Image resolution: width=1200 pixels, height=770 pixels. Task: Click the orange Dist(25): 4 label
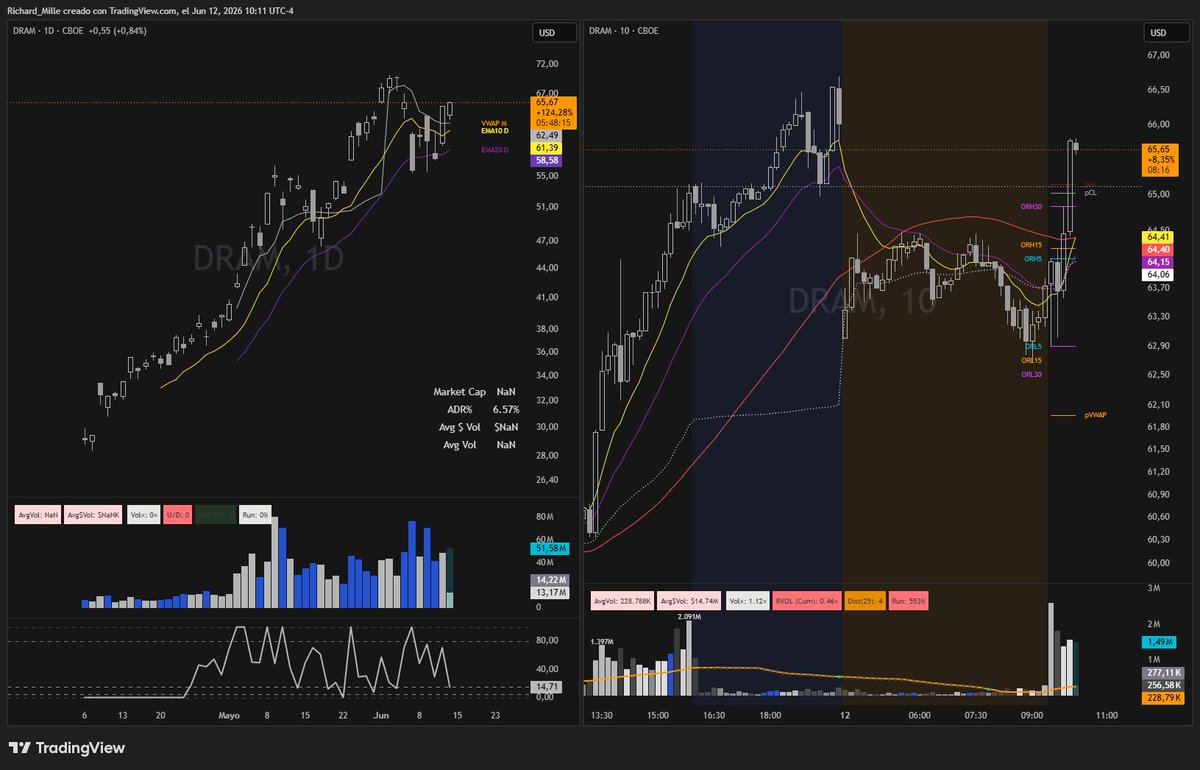point(865,601)
